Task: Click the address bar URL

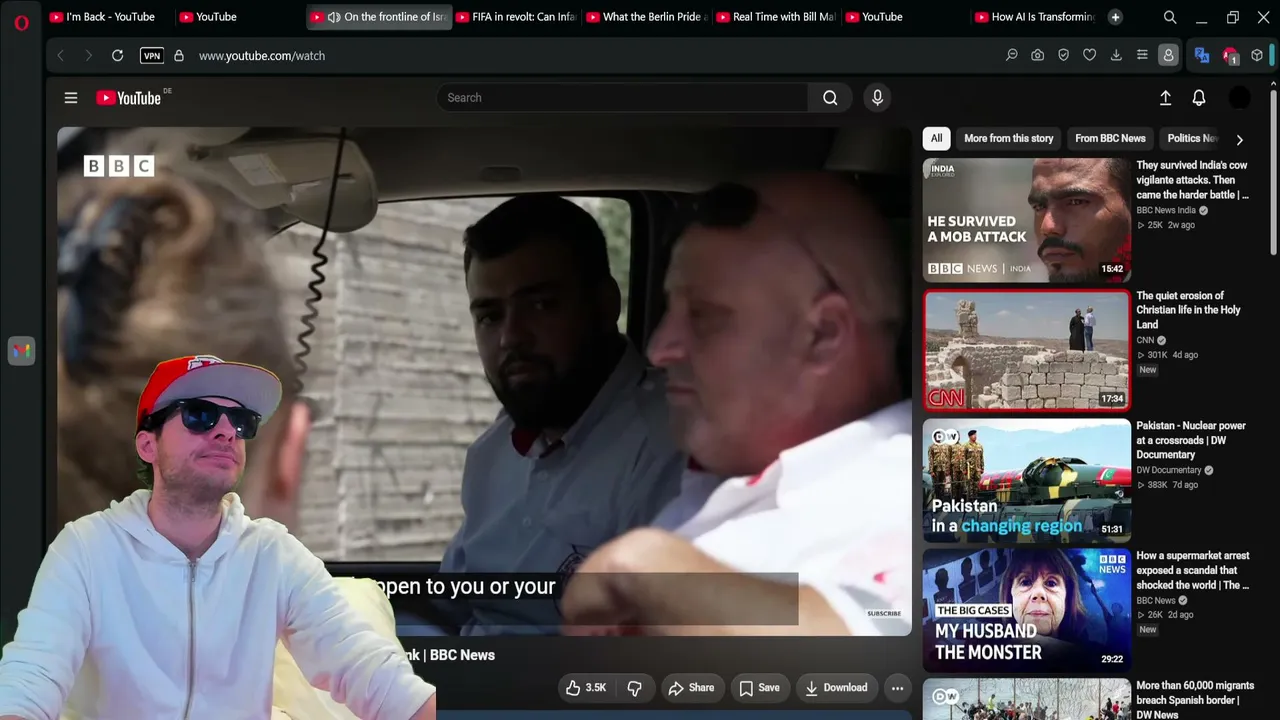Action: pos(262,56)
